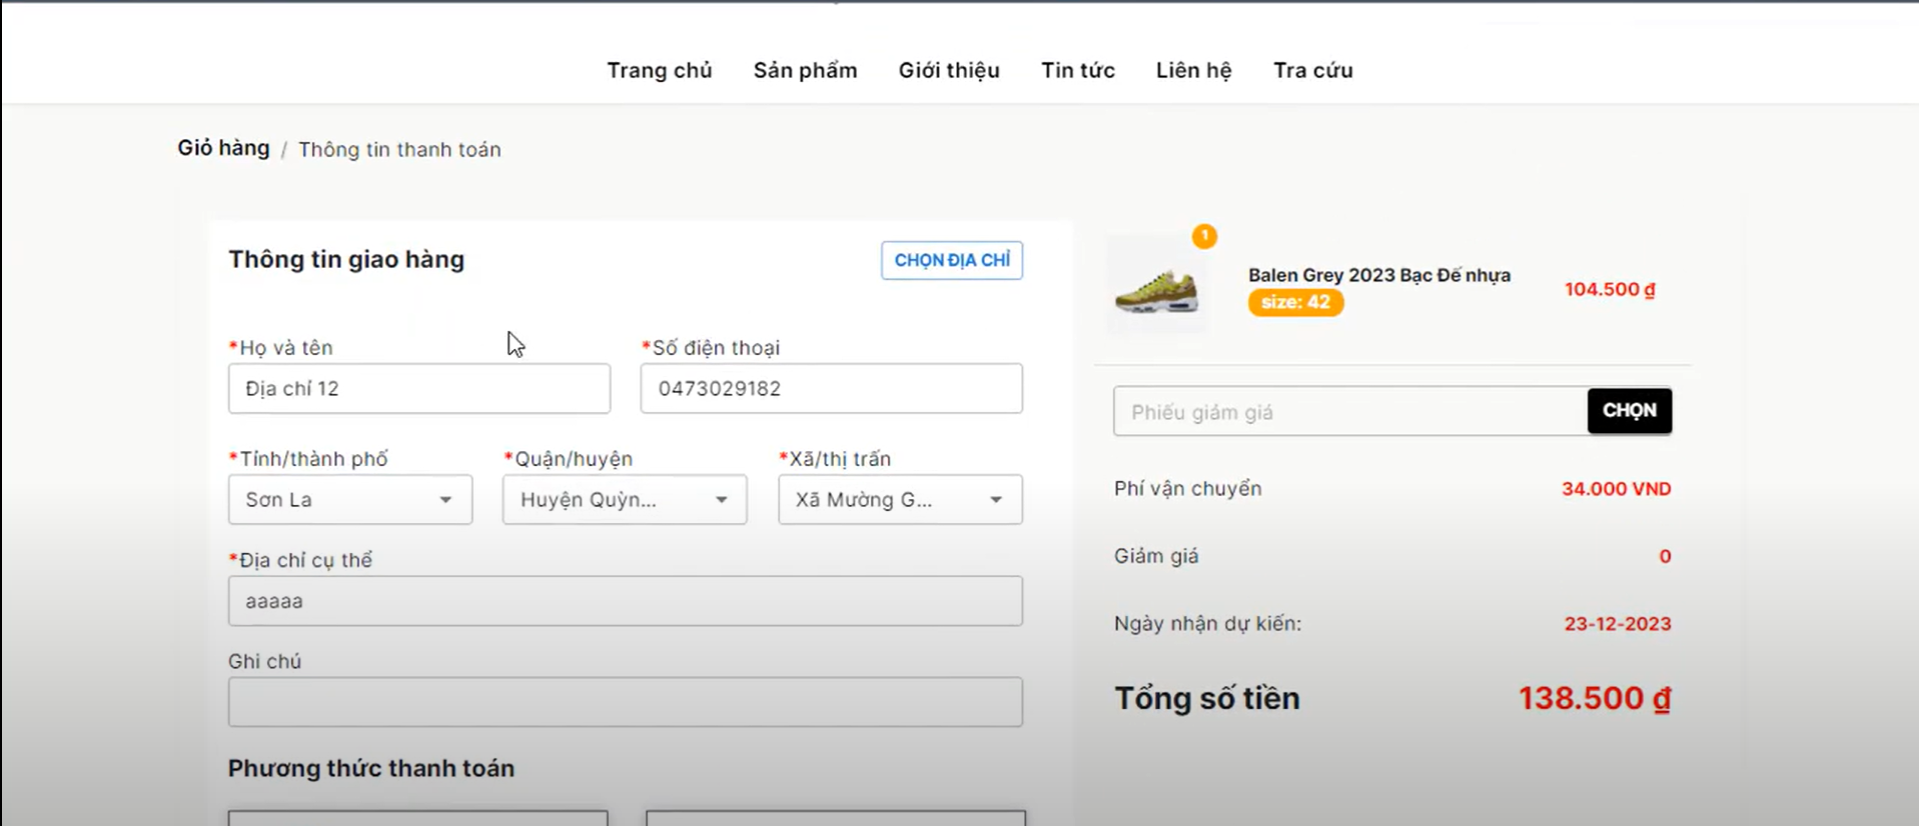Select Giới thiệu in the navigation

tap(949, 70)
